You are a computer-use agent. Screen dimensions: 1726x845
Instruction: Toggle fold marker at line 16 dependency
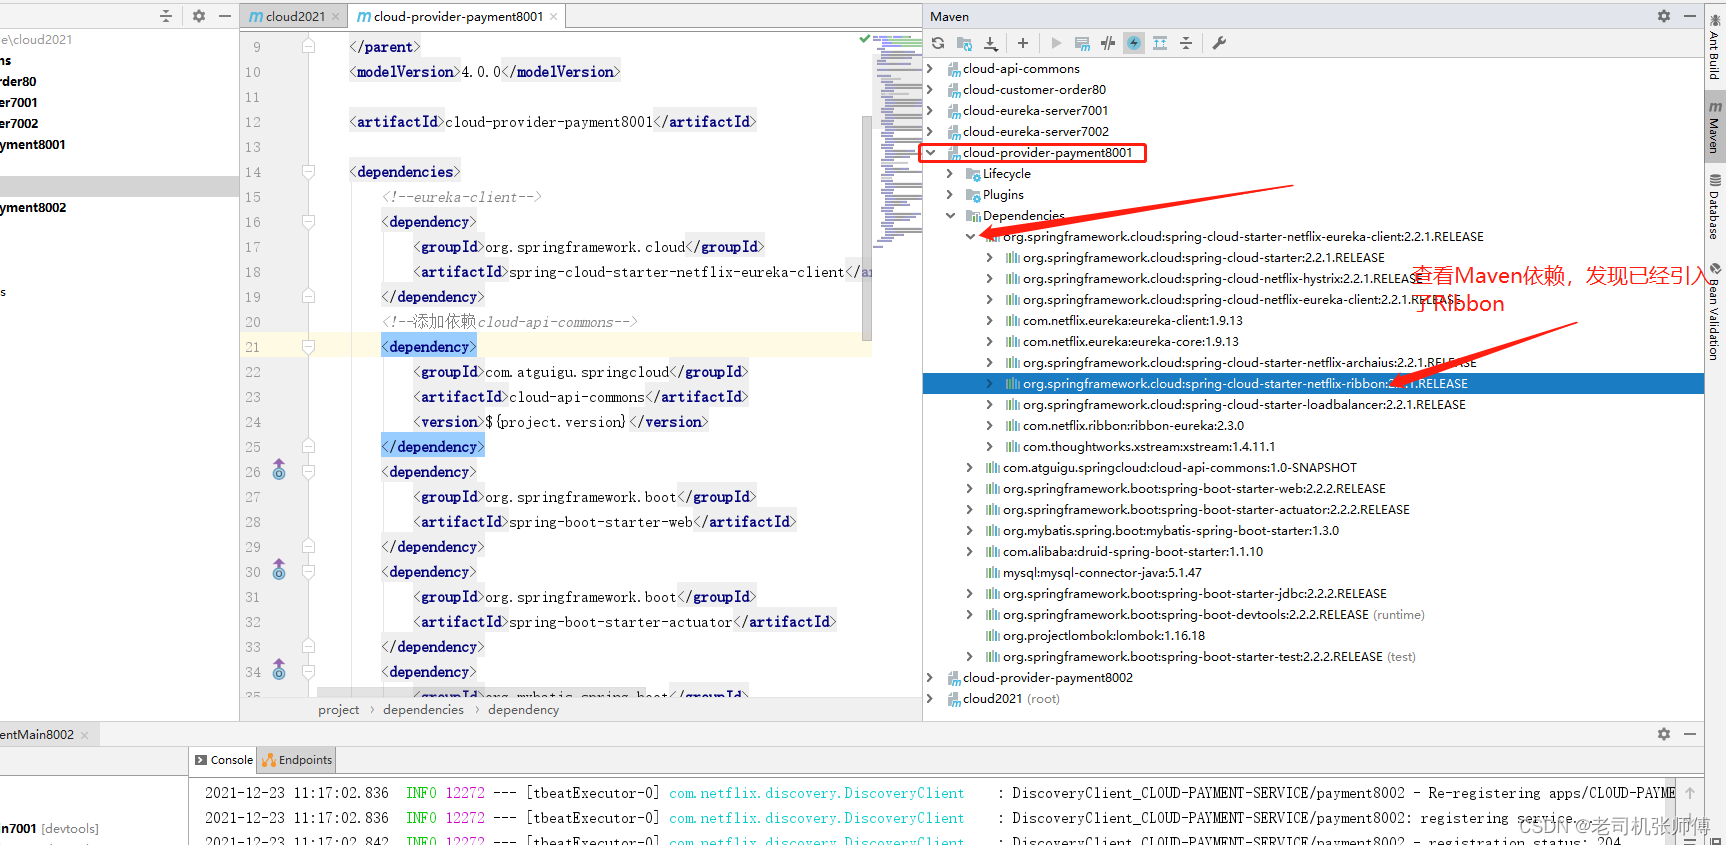point(308,222)
